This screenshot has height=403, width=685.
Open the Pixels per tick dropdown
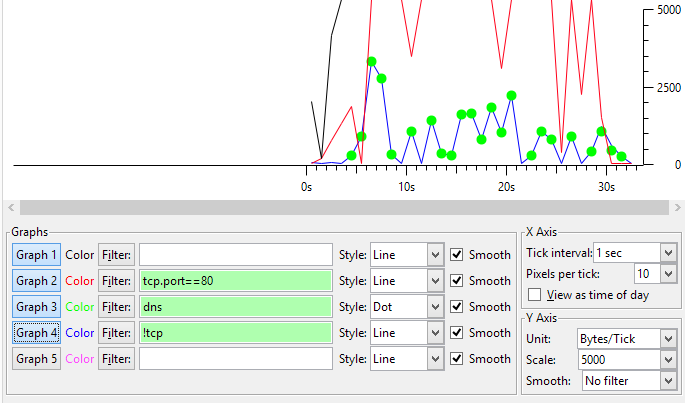point(656,274)
